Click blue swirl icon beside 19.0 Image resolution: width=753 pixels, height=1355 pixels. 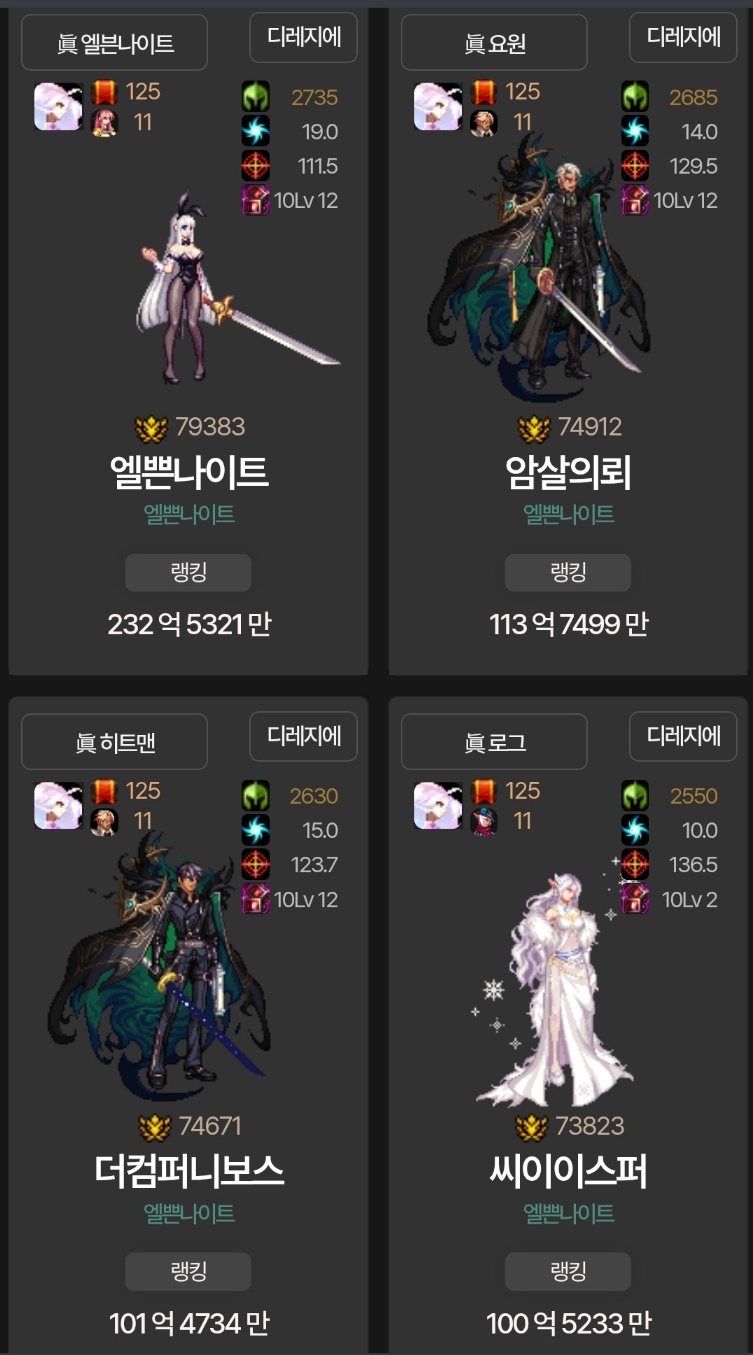(x=256, y=131)
